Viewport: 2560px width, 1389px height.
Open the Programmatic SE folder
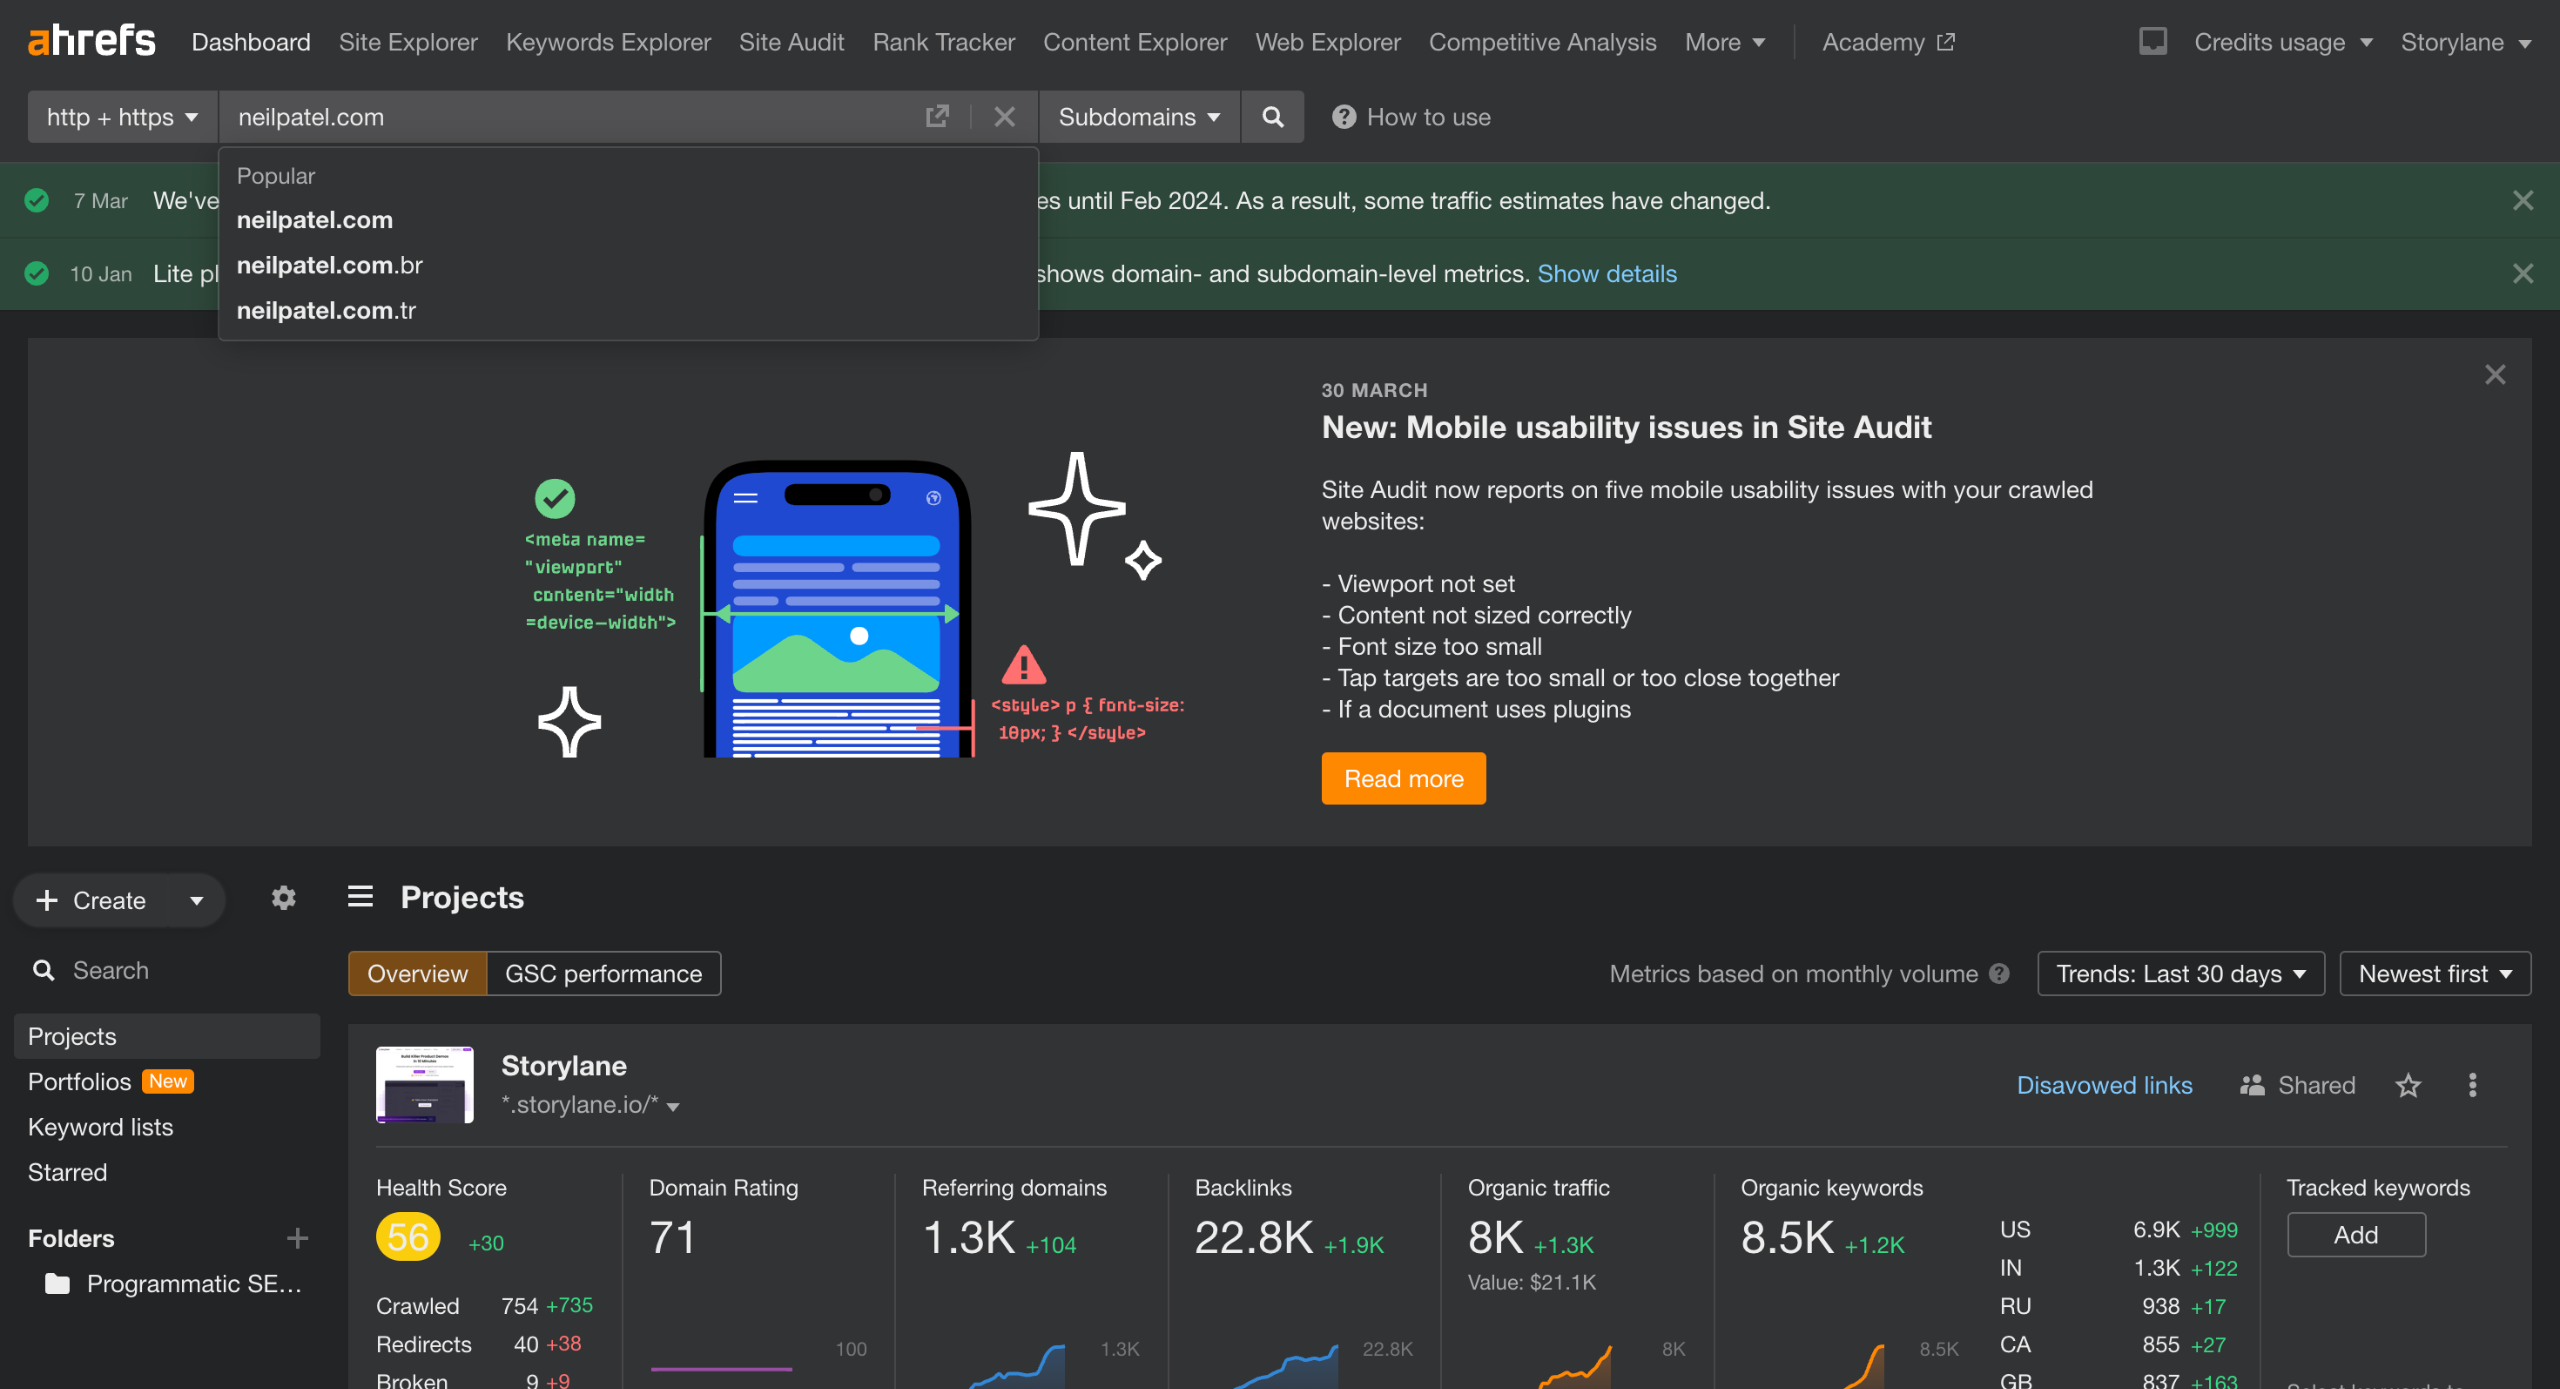[174, 1283]
